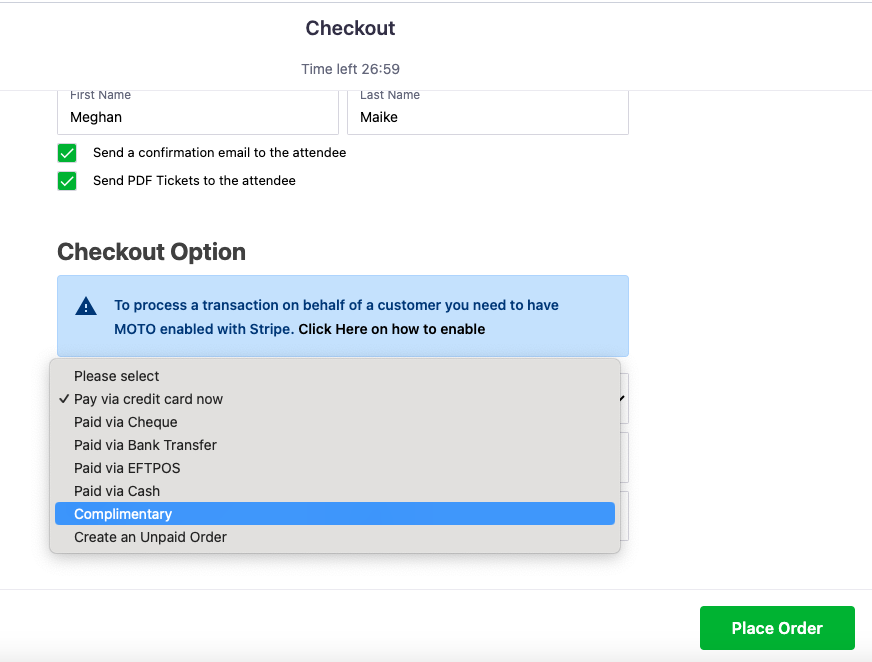Choose Pay via credit card now option
Image resolution: width=872 pixels, height=662 pixels.
[335, 399]
